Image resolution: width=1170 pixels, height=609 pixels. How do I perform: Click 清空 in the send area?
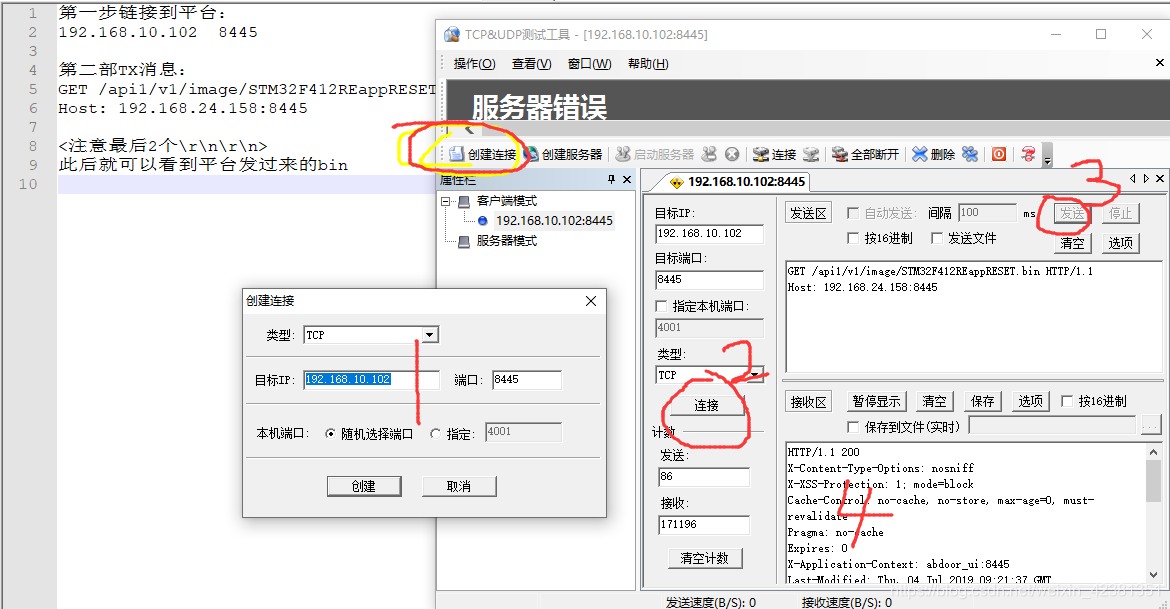1072,243
